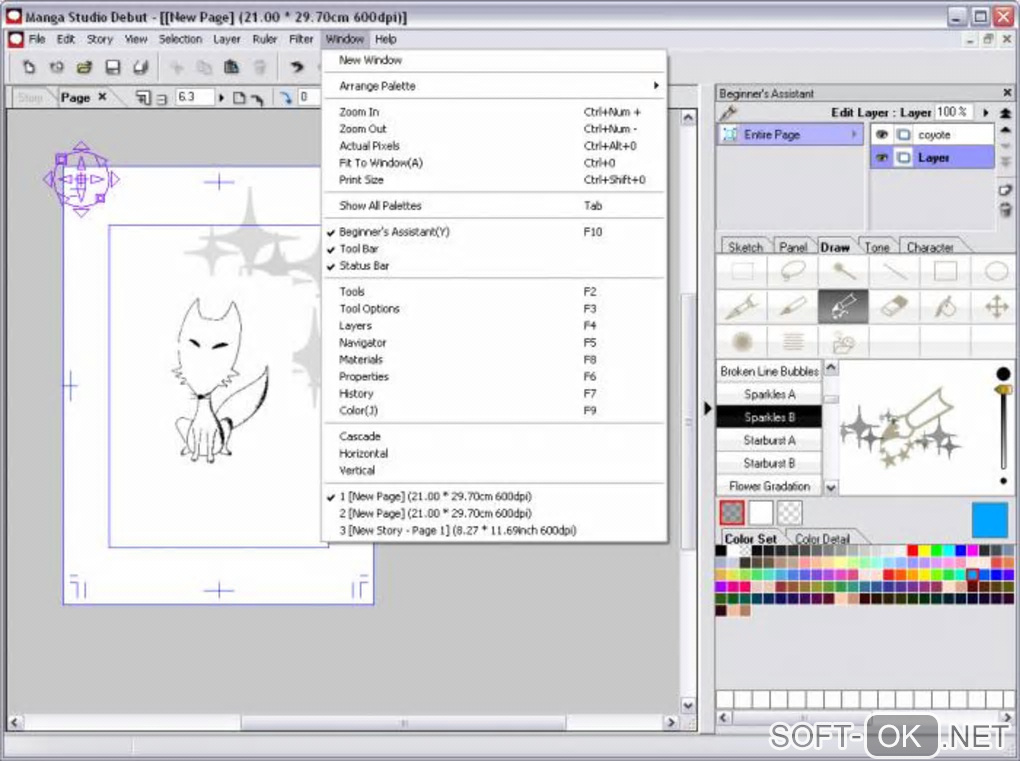1020x761 pixels.
Task: Switch to the Tone tab
Action: click(x=876, y=247)
